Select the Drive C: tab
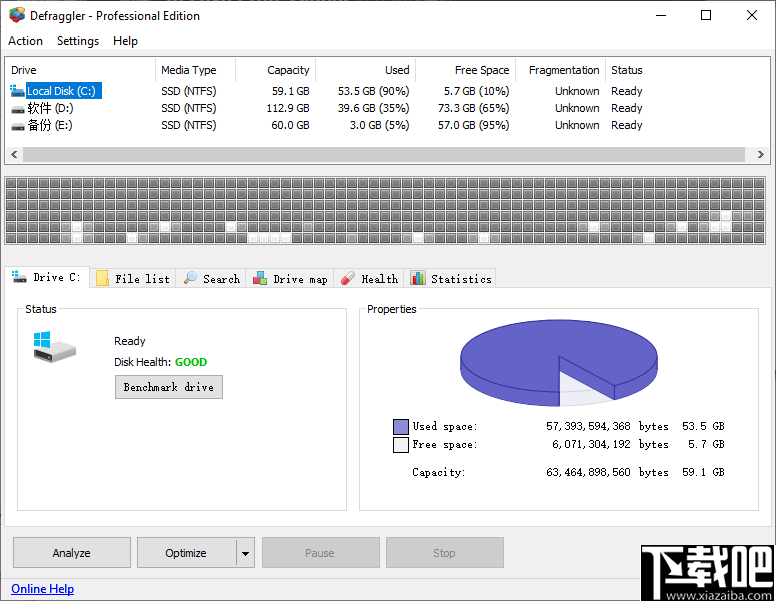Screen dimensions: 776x601 [47, 277]
